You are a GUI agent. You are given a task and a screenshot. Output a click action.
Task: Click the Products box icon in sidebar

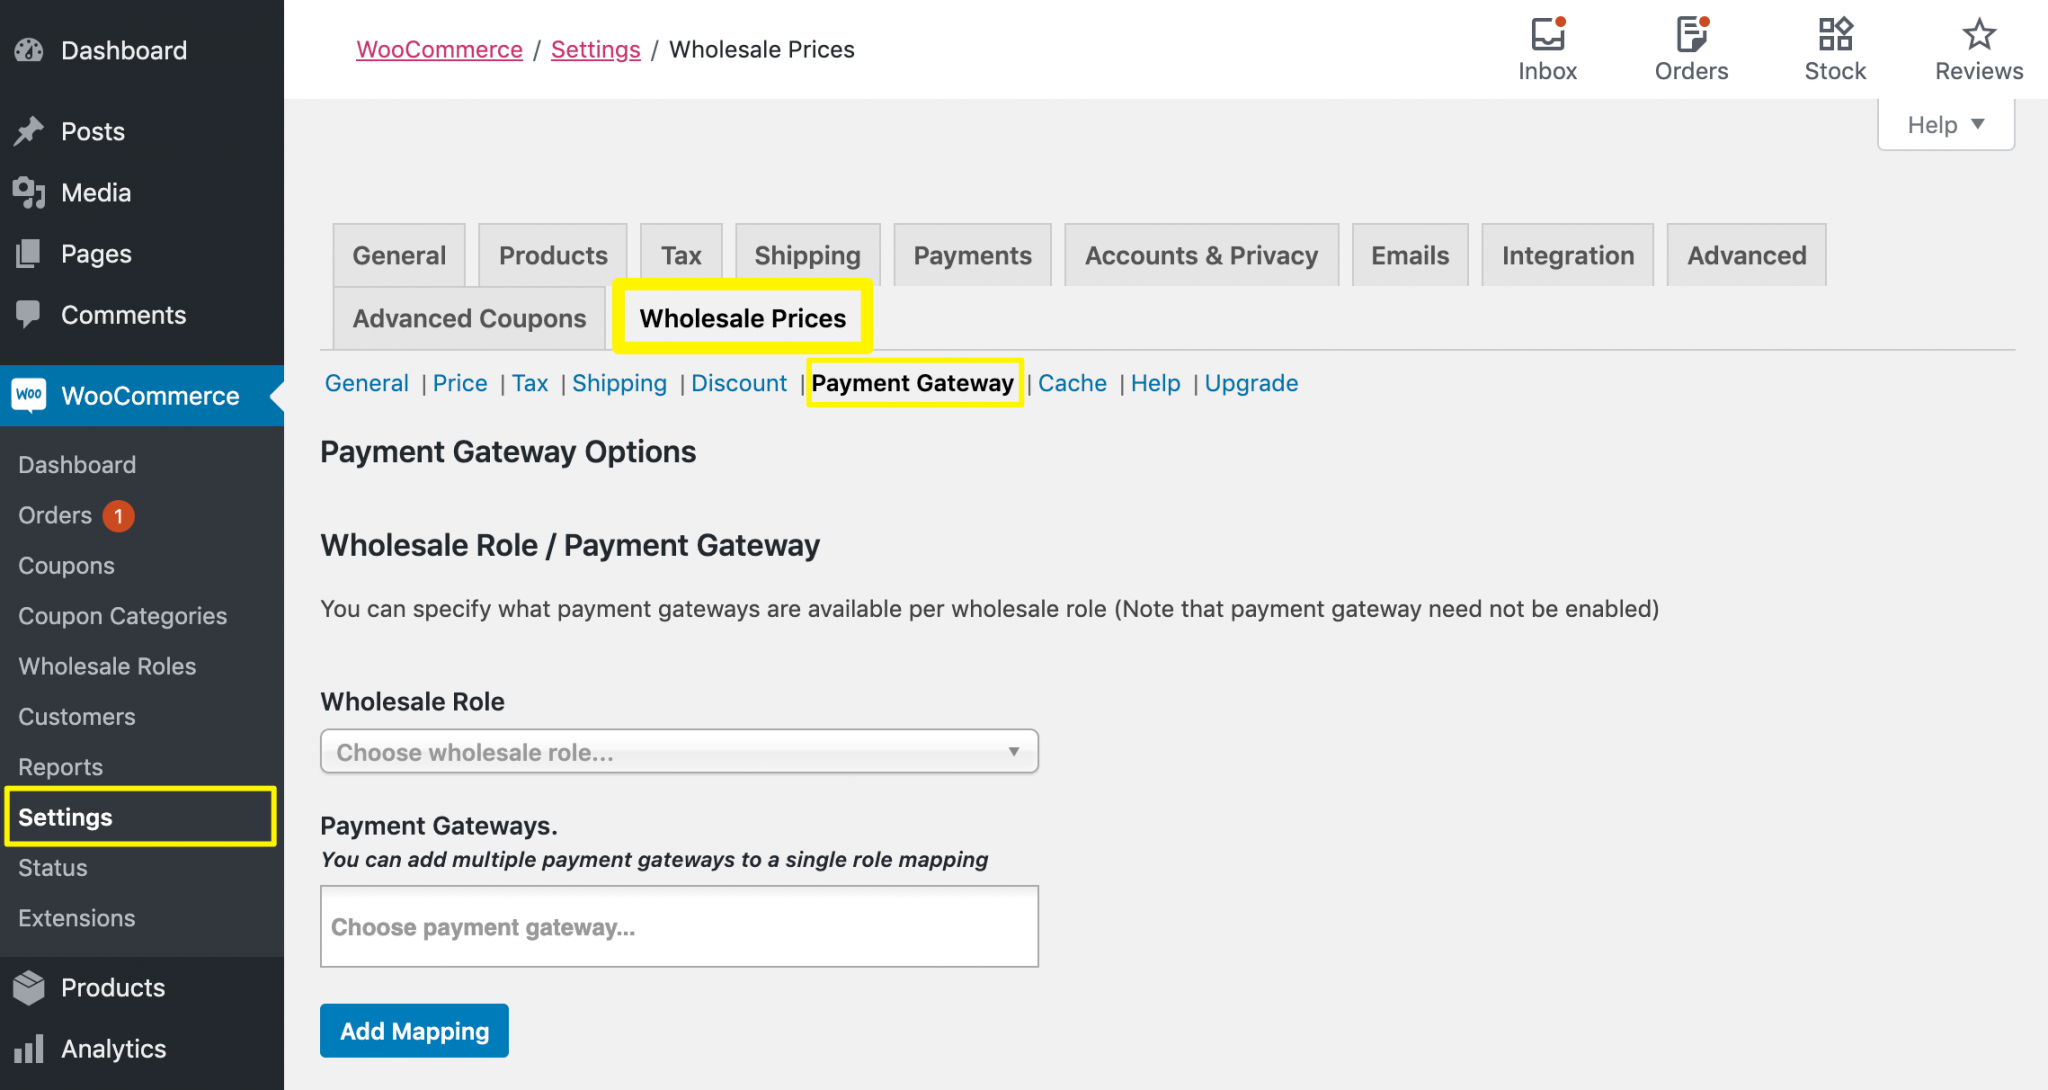29,987
